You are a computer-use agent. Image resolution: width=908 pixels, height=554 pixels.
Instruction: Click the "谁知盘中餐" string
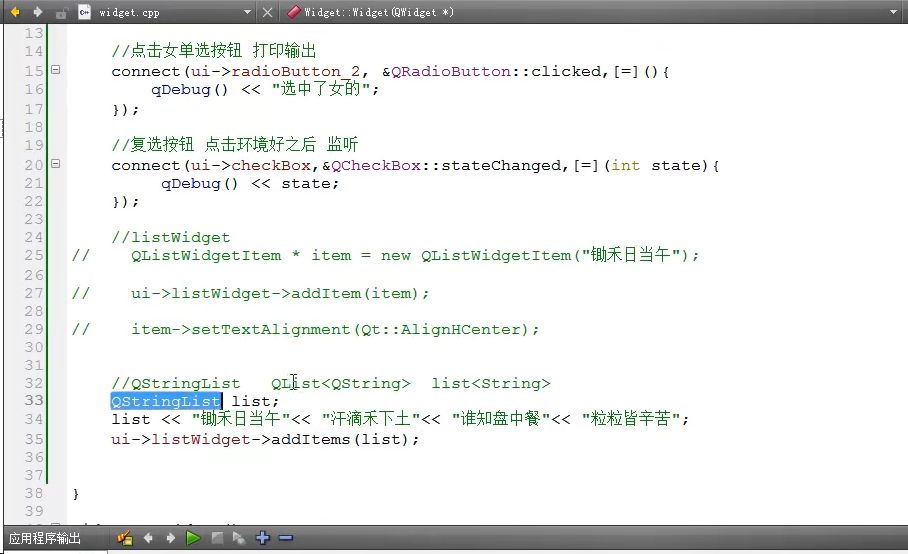click(x=501, y=419)
